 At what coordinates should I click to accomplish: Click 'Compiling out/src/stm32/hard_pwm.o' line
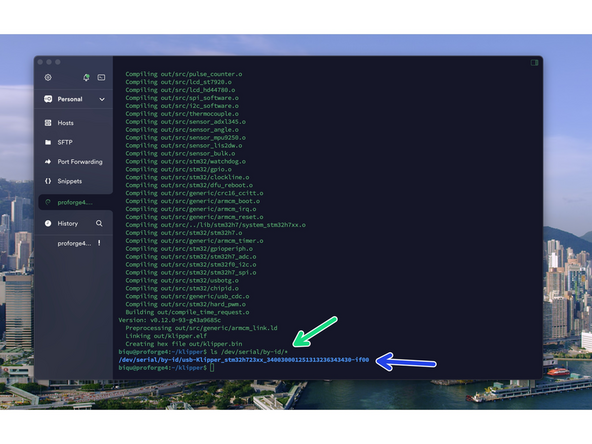point(186,304)
